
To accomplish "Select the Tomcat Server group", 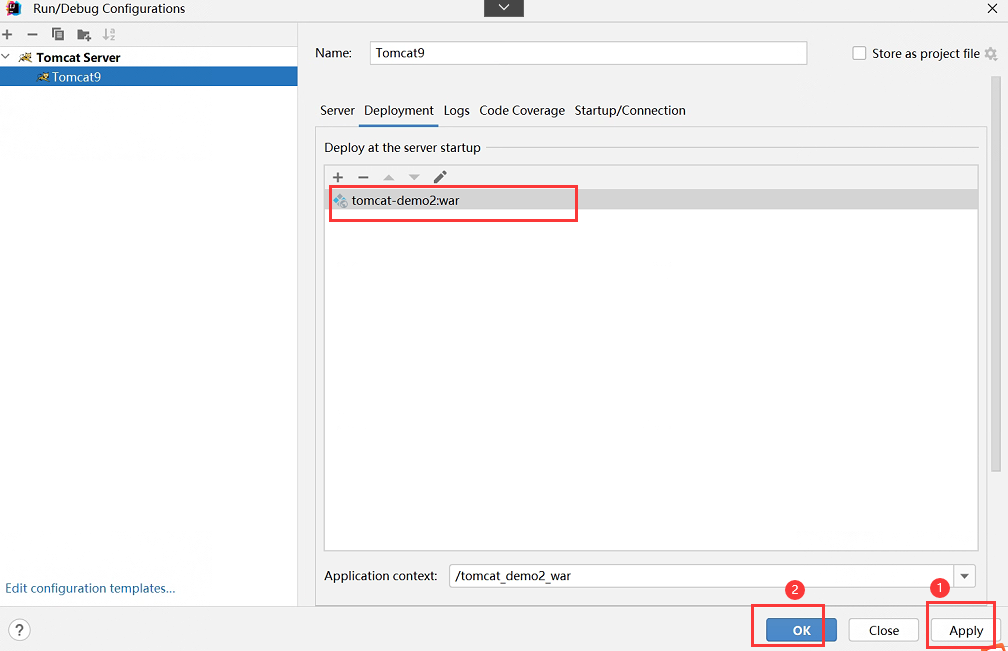I will point(78,57).
